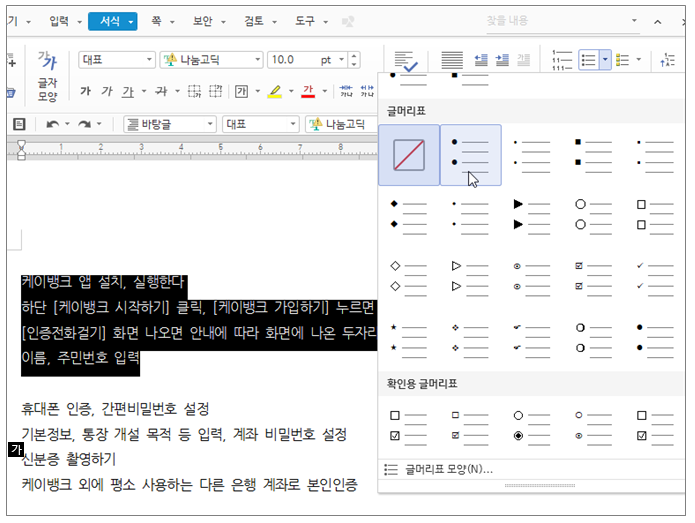Increase indent with the right-arrow indent icon
This screenshot has width=695, height=523.
pyautogui.click(x=502, y=60)
